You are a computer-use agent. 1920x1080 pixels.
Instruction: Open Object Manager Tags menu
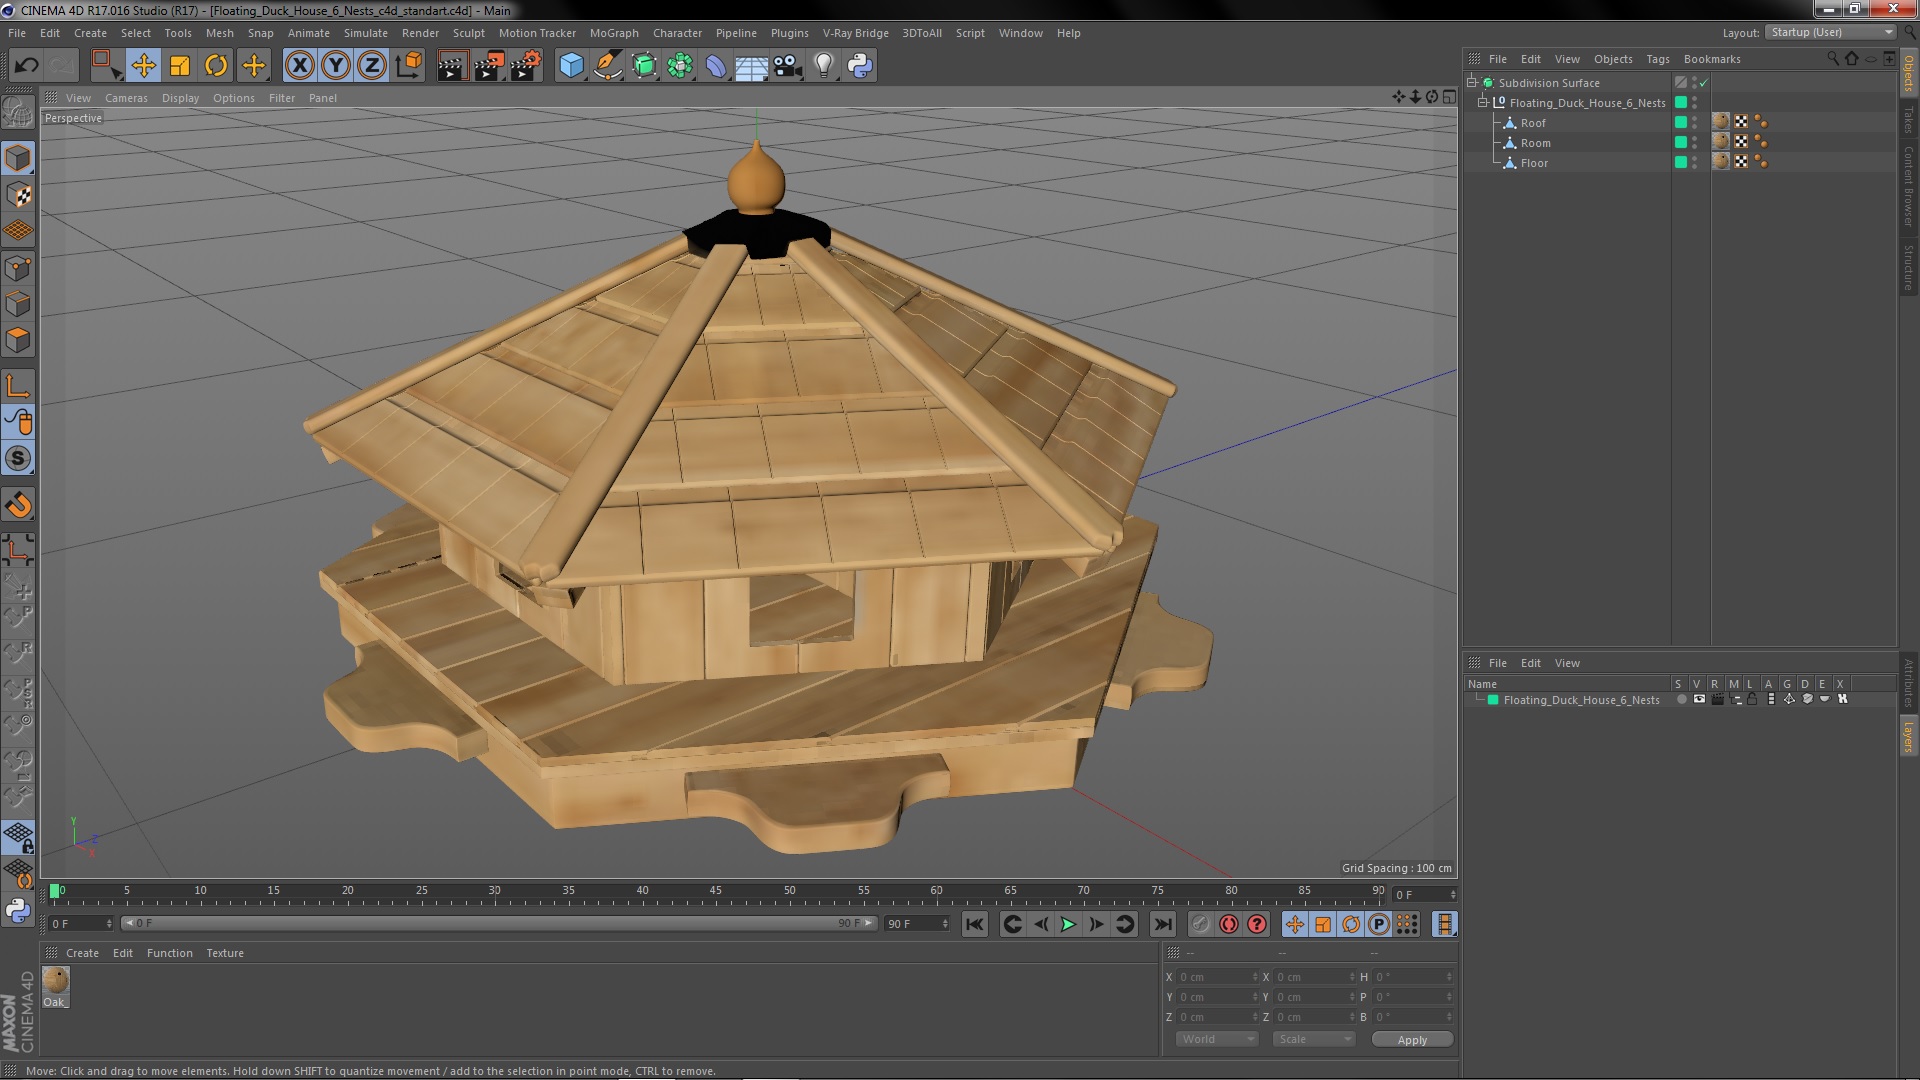click(1658, 59)
